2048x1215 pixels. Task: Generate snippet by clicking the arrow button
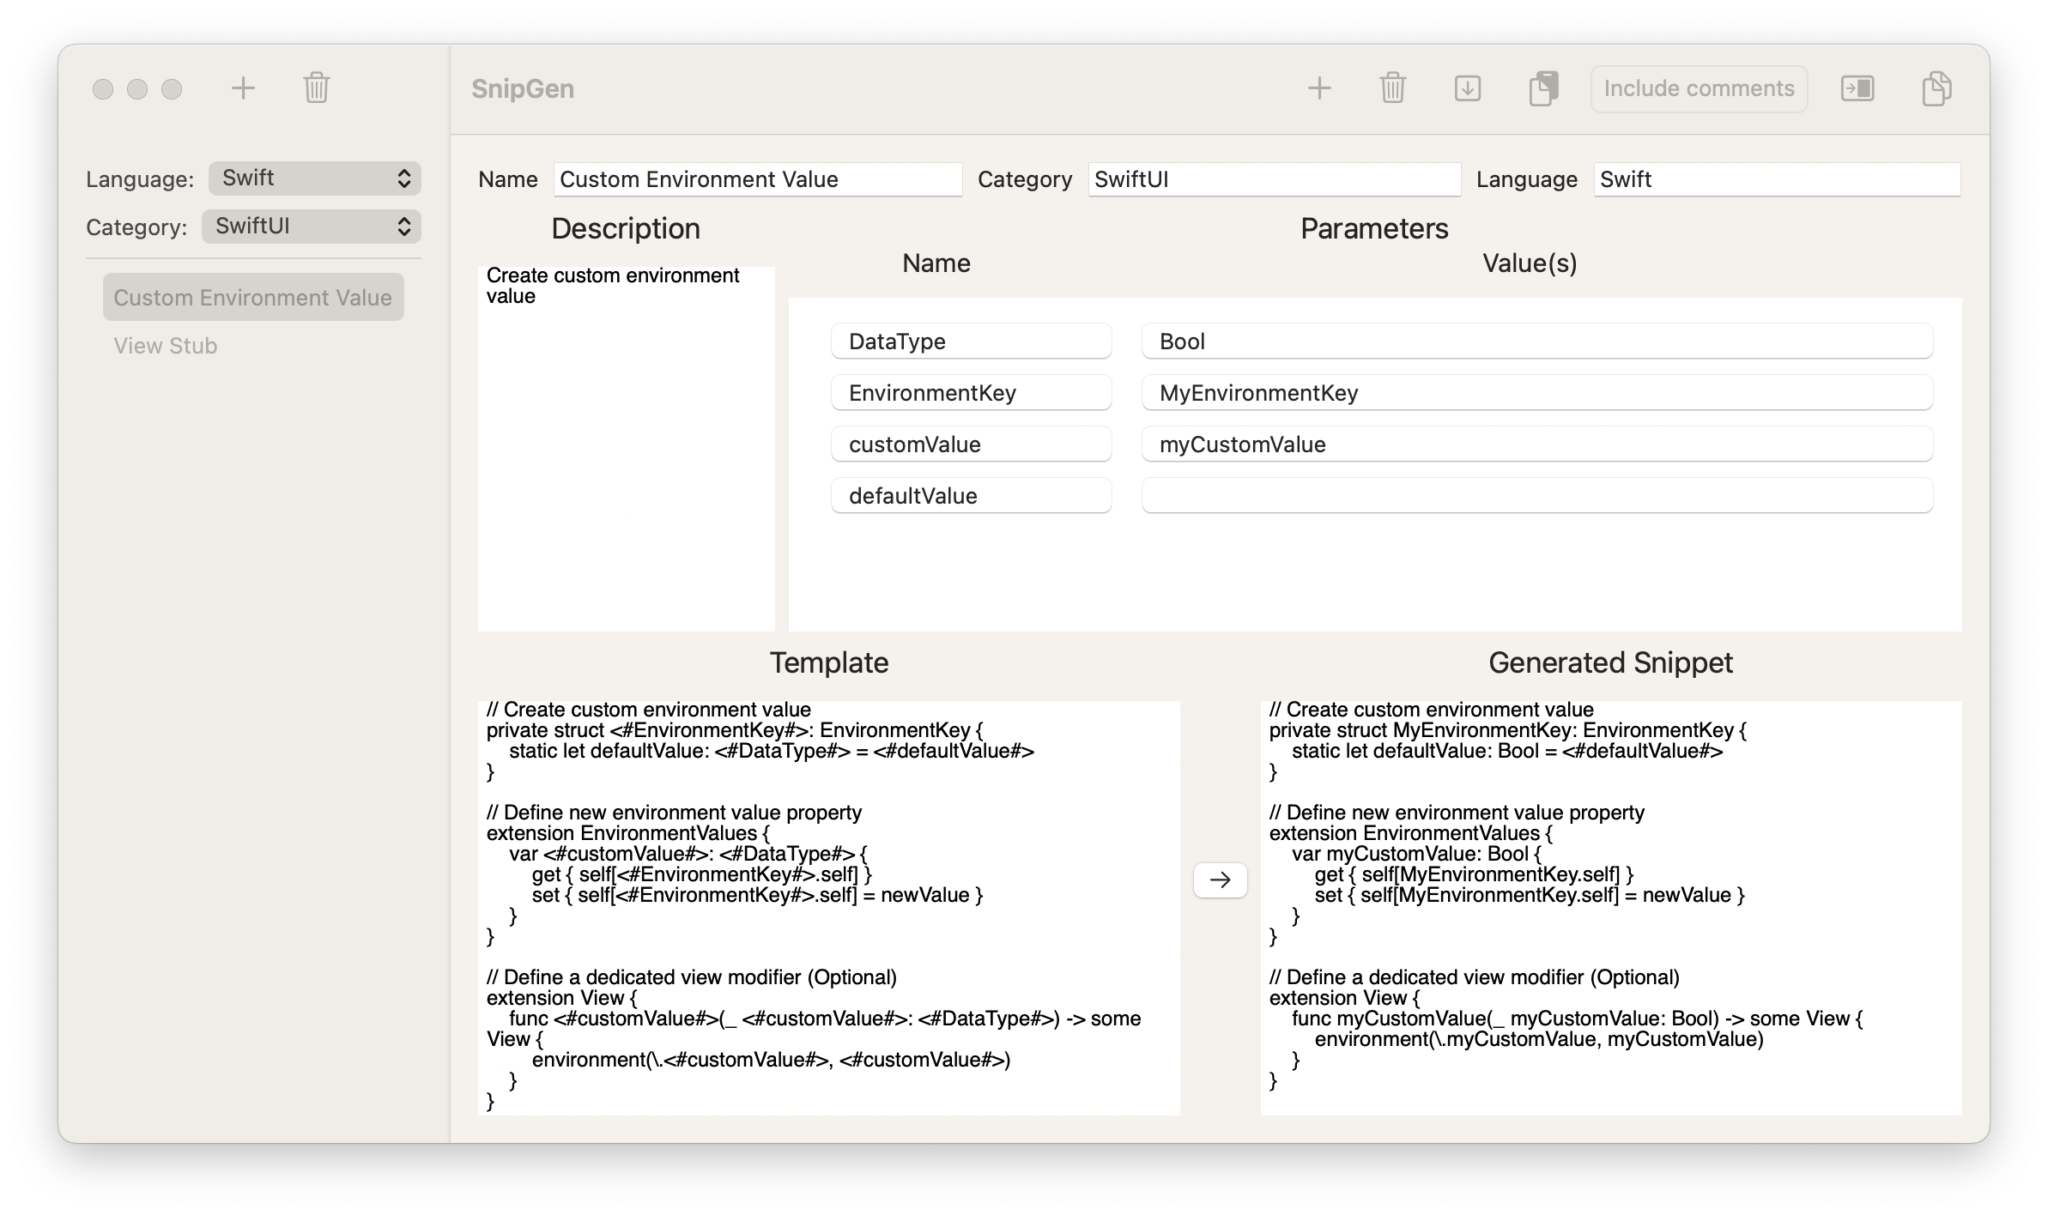tap(1219, 879)
